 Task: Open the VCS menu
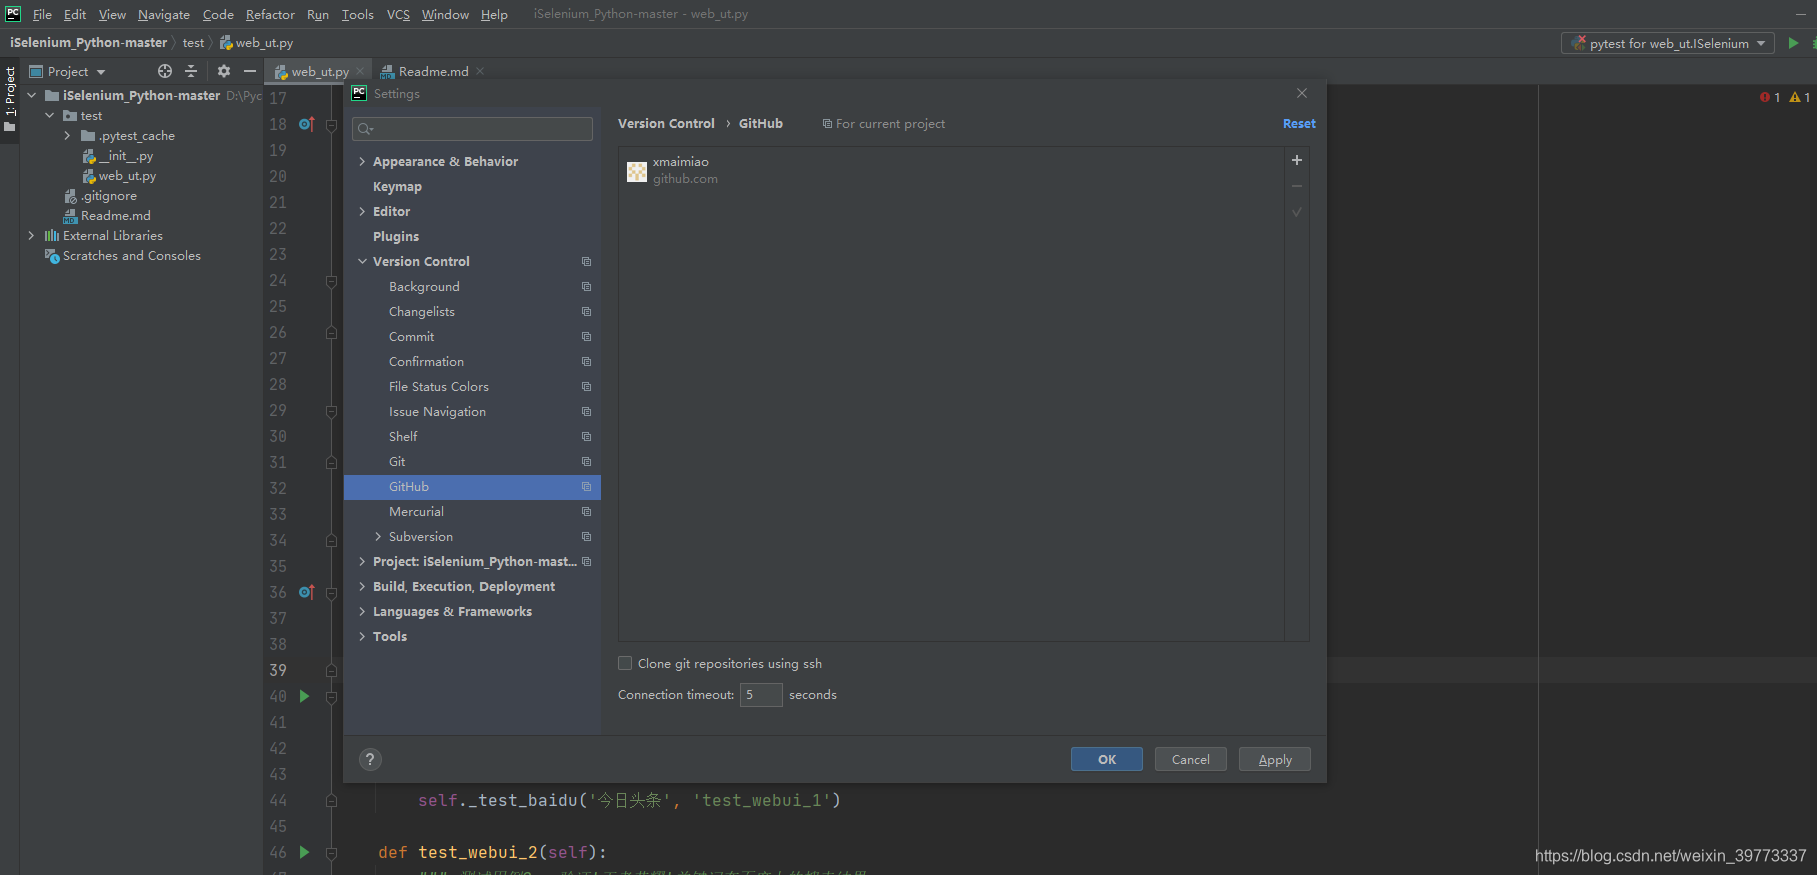coord(398,14)
